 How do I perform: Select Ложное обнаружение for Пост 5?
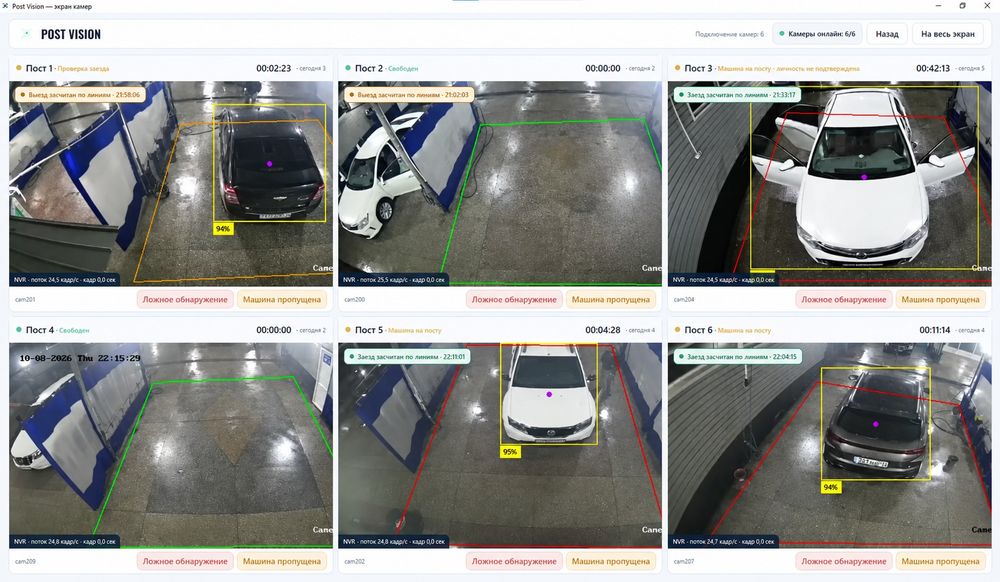pyautogui.click(x=514, y=562)
